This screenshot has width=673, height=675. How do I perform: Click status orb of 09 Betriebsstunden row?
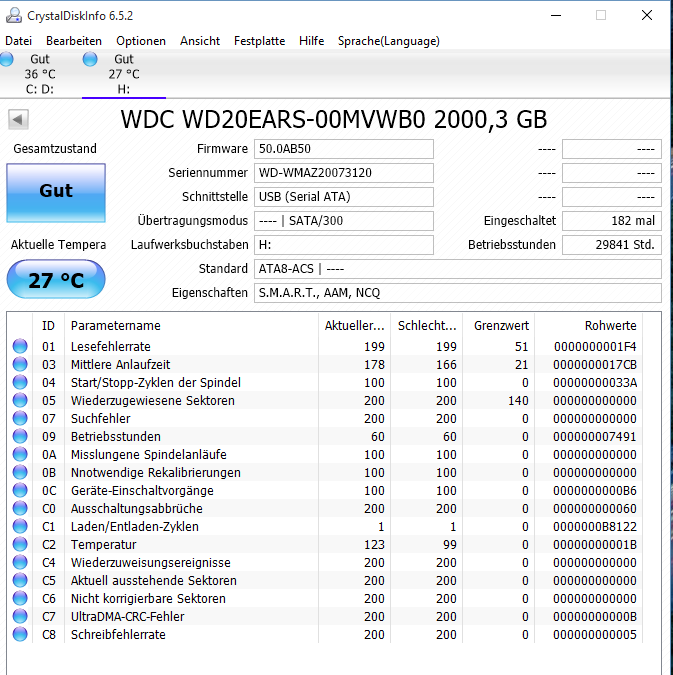click(x=20, y=436)
